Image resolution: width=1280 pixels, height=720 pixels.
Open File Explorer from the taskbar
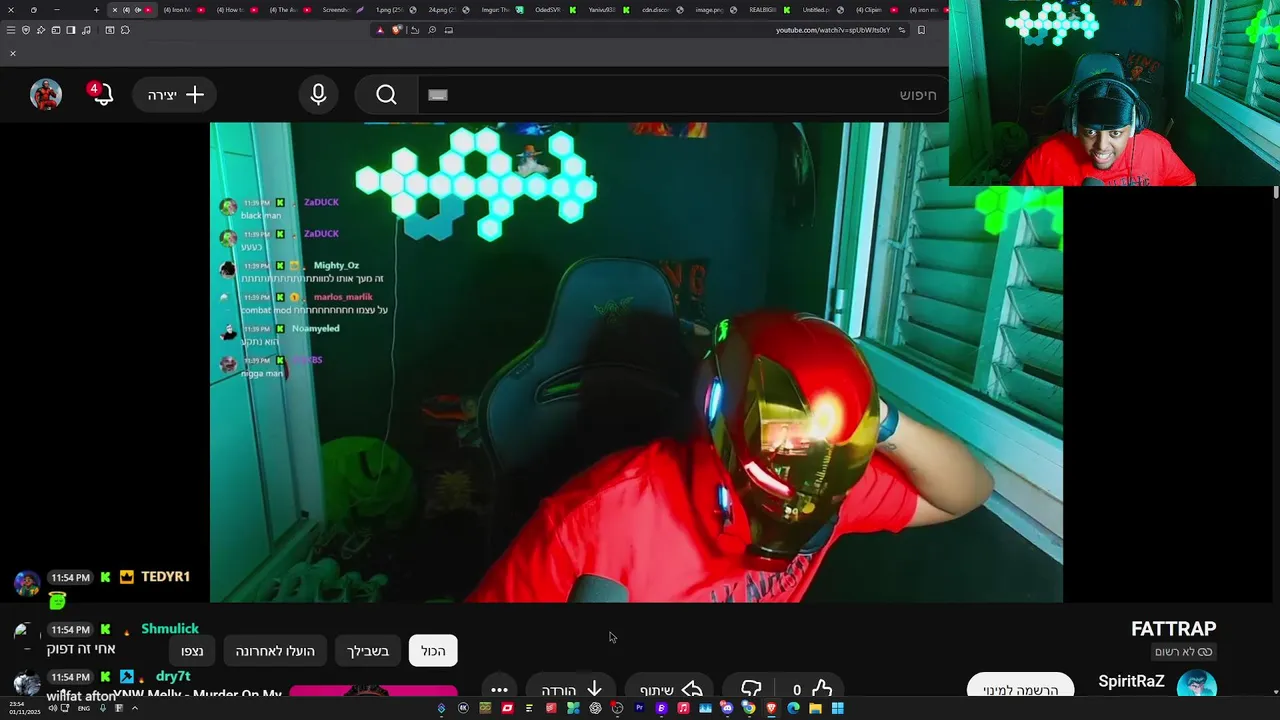[815, 708]
